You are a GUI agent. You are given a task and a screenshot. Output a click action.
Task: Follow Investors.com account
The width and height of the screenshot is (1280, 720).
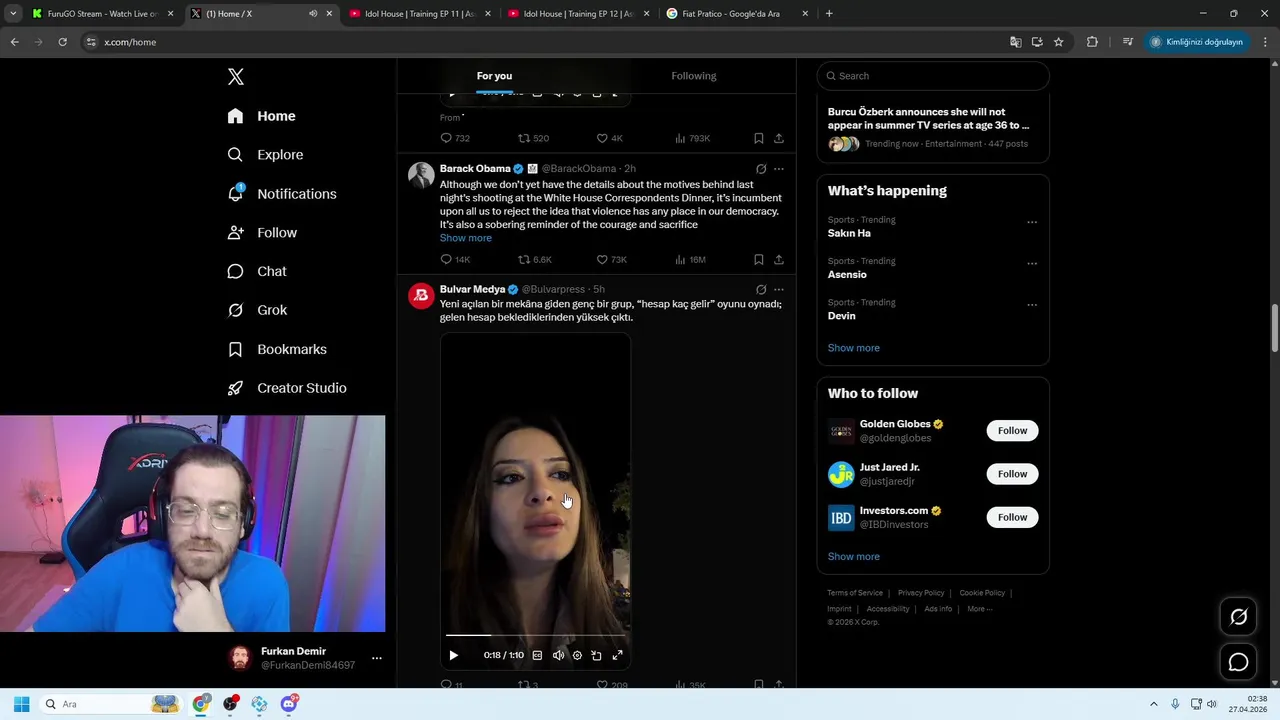click(x=1012, y=517)
